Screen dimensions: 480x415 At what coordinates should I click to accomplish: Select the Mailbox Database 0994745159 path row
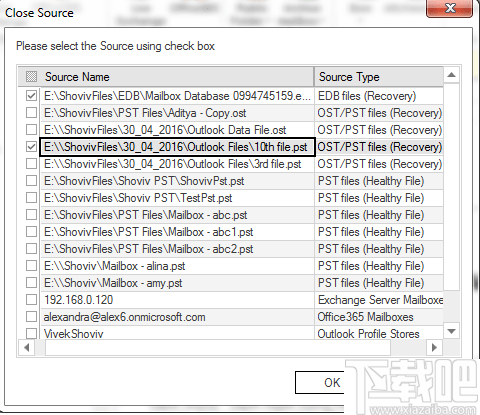point(177,96)
